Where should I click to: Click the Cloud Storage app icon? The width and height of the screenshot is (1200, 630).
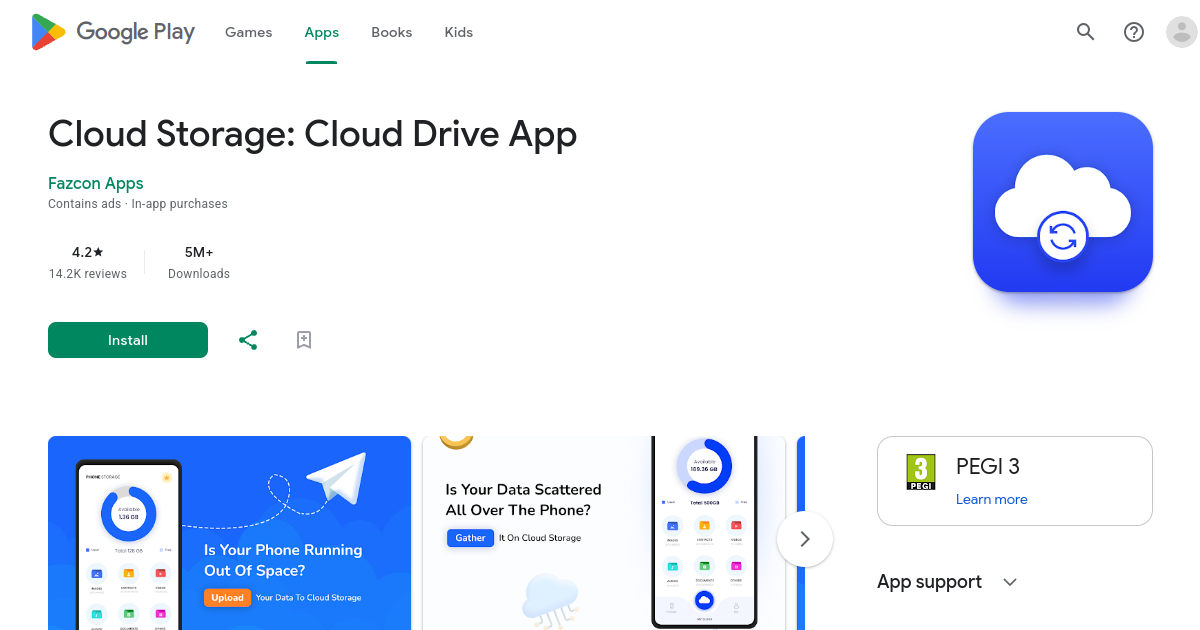click(1063, 202)
